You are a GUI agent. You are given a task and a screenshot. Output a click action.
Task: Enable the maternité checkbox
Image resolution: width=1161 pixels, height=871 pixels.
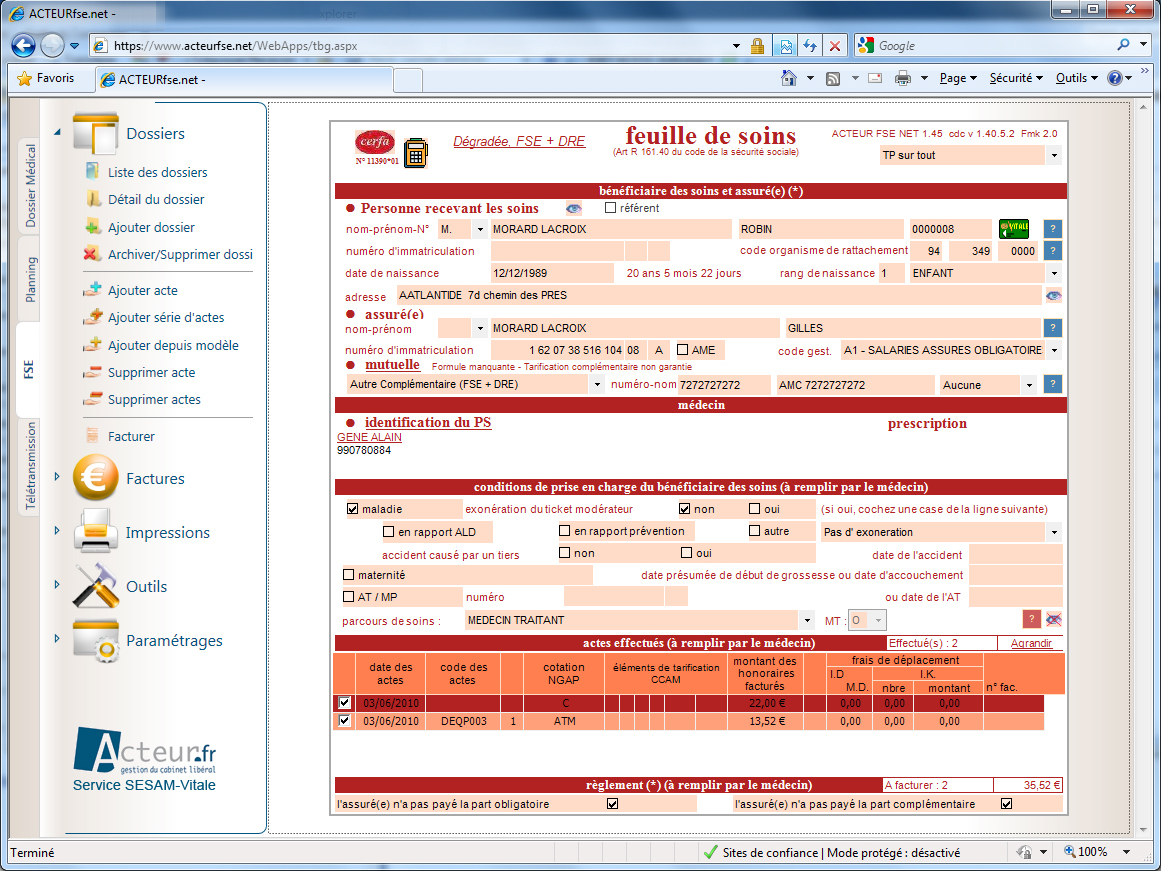point(349,575)
